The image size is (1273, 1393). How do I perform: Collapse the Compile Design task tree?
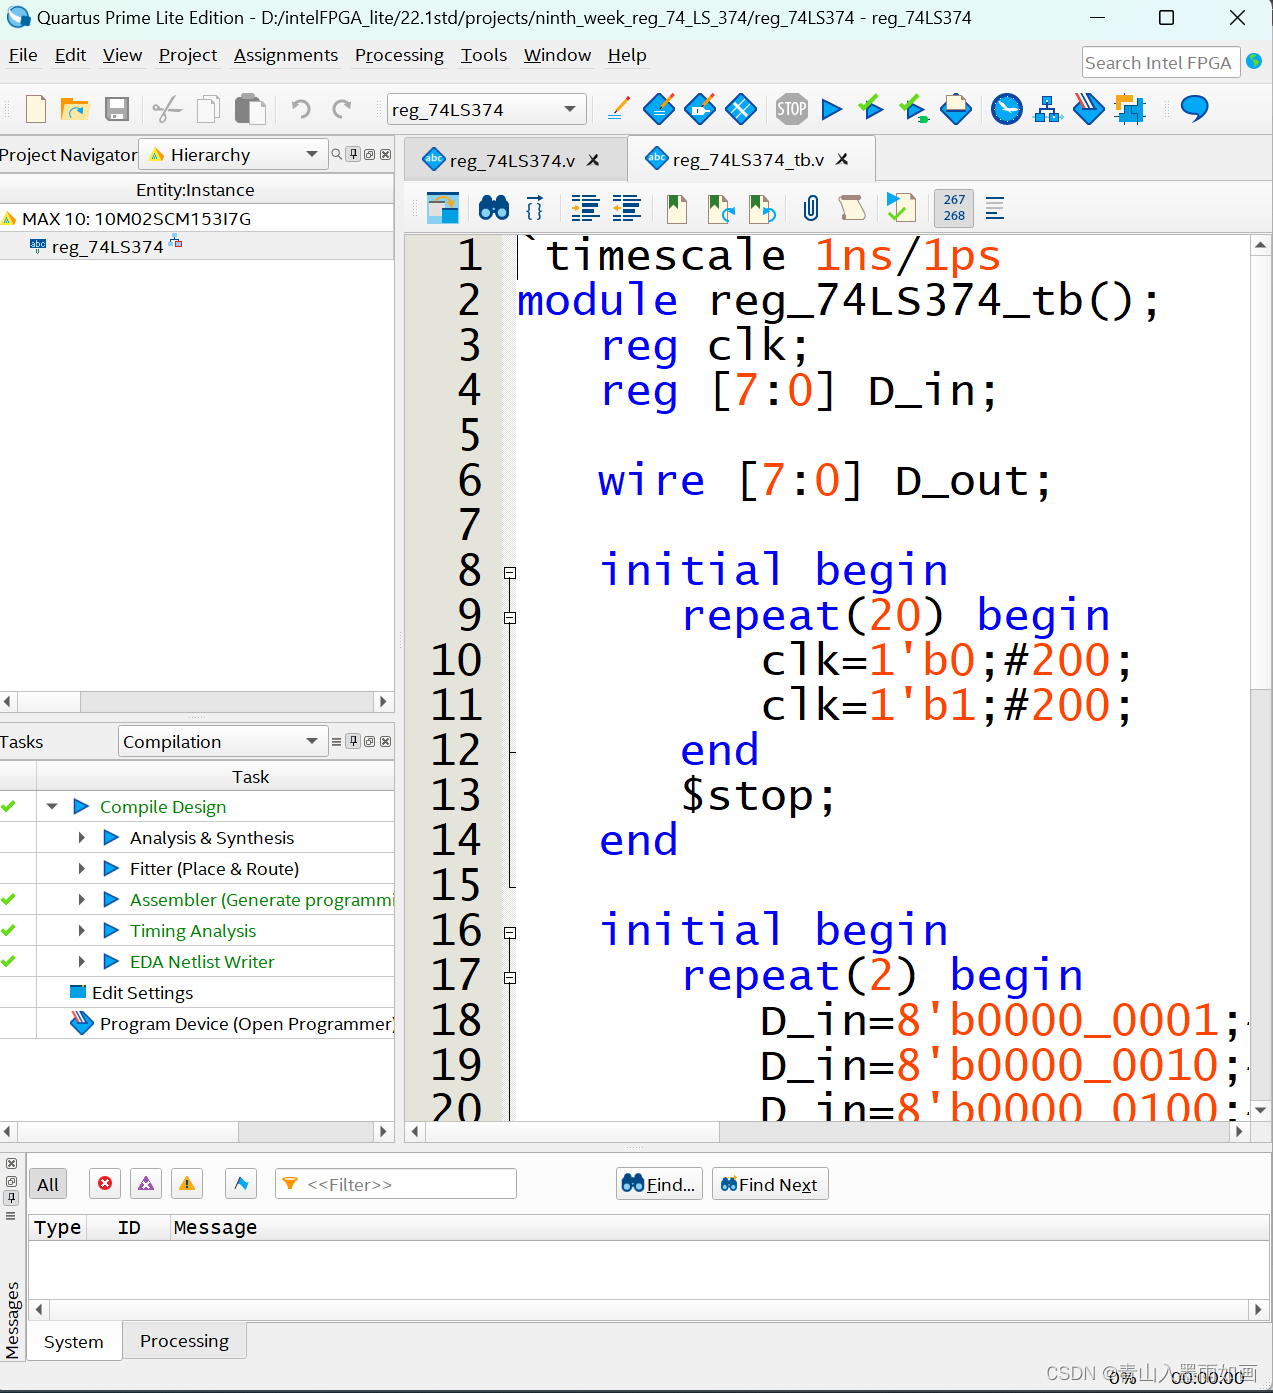tap(52, 806)
